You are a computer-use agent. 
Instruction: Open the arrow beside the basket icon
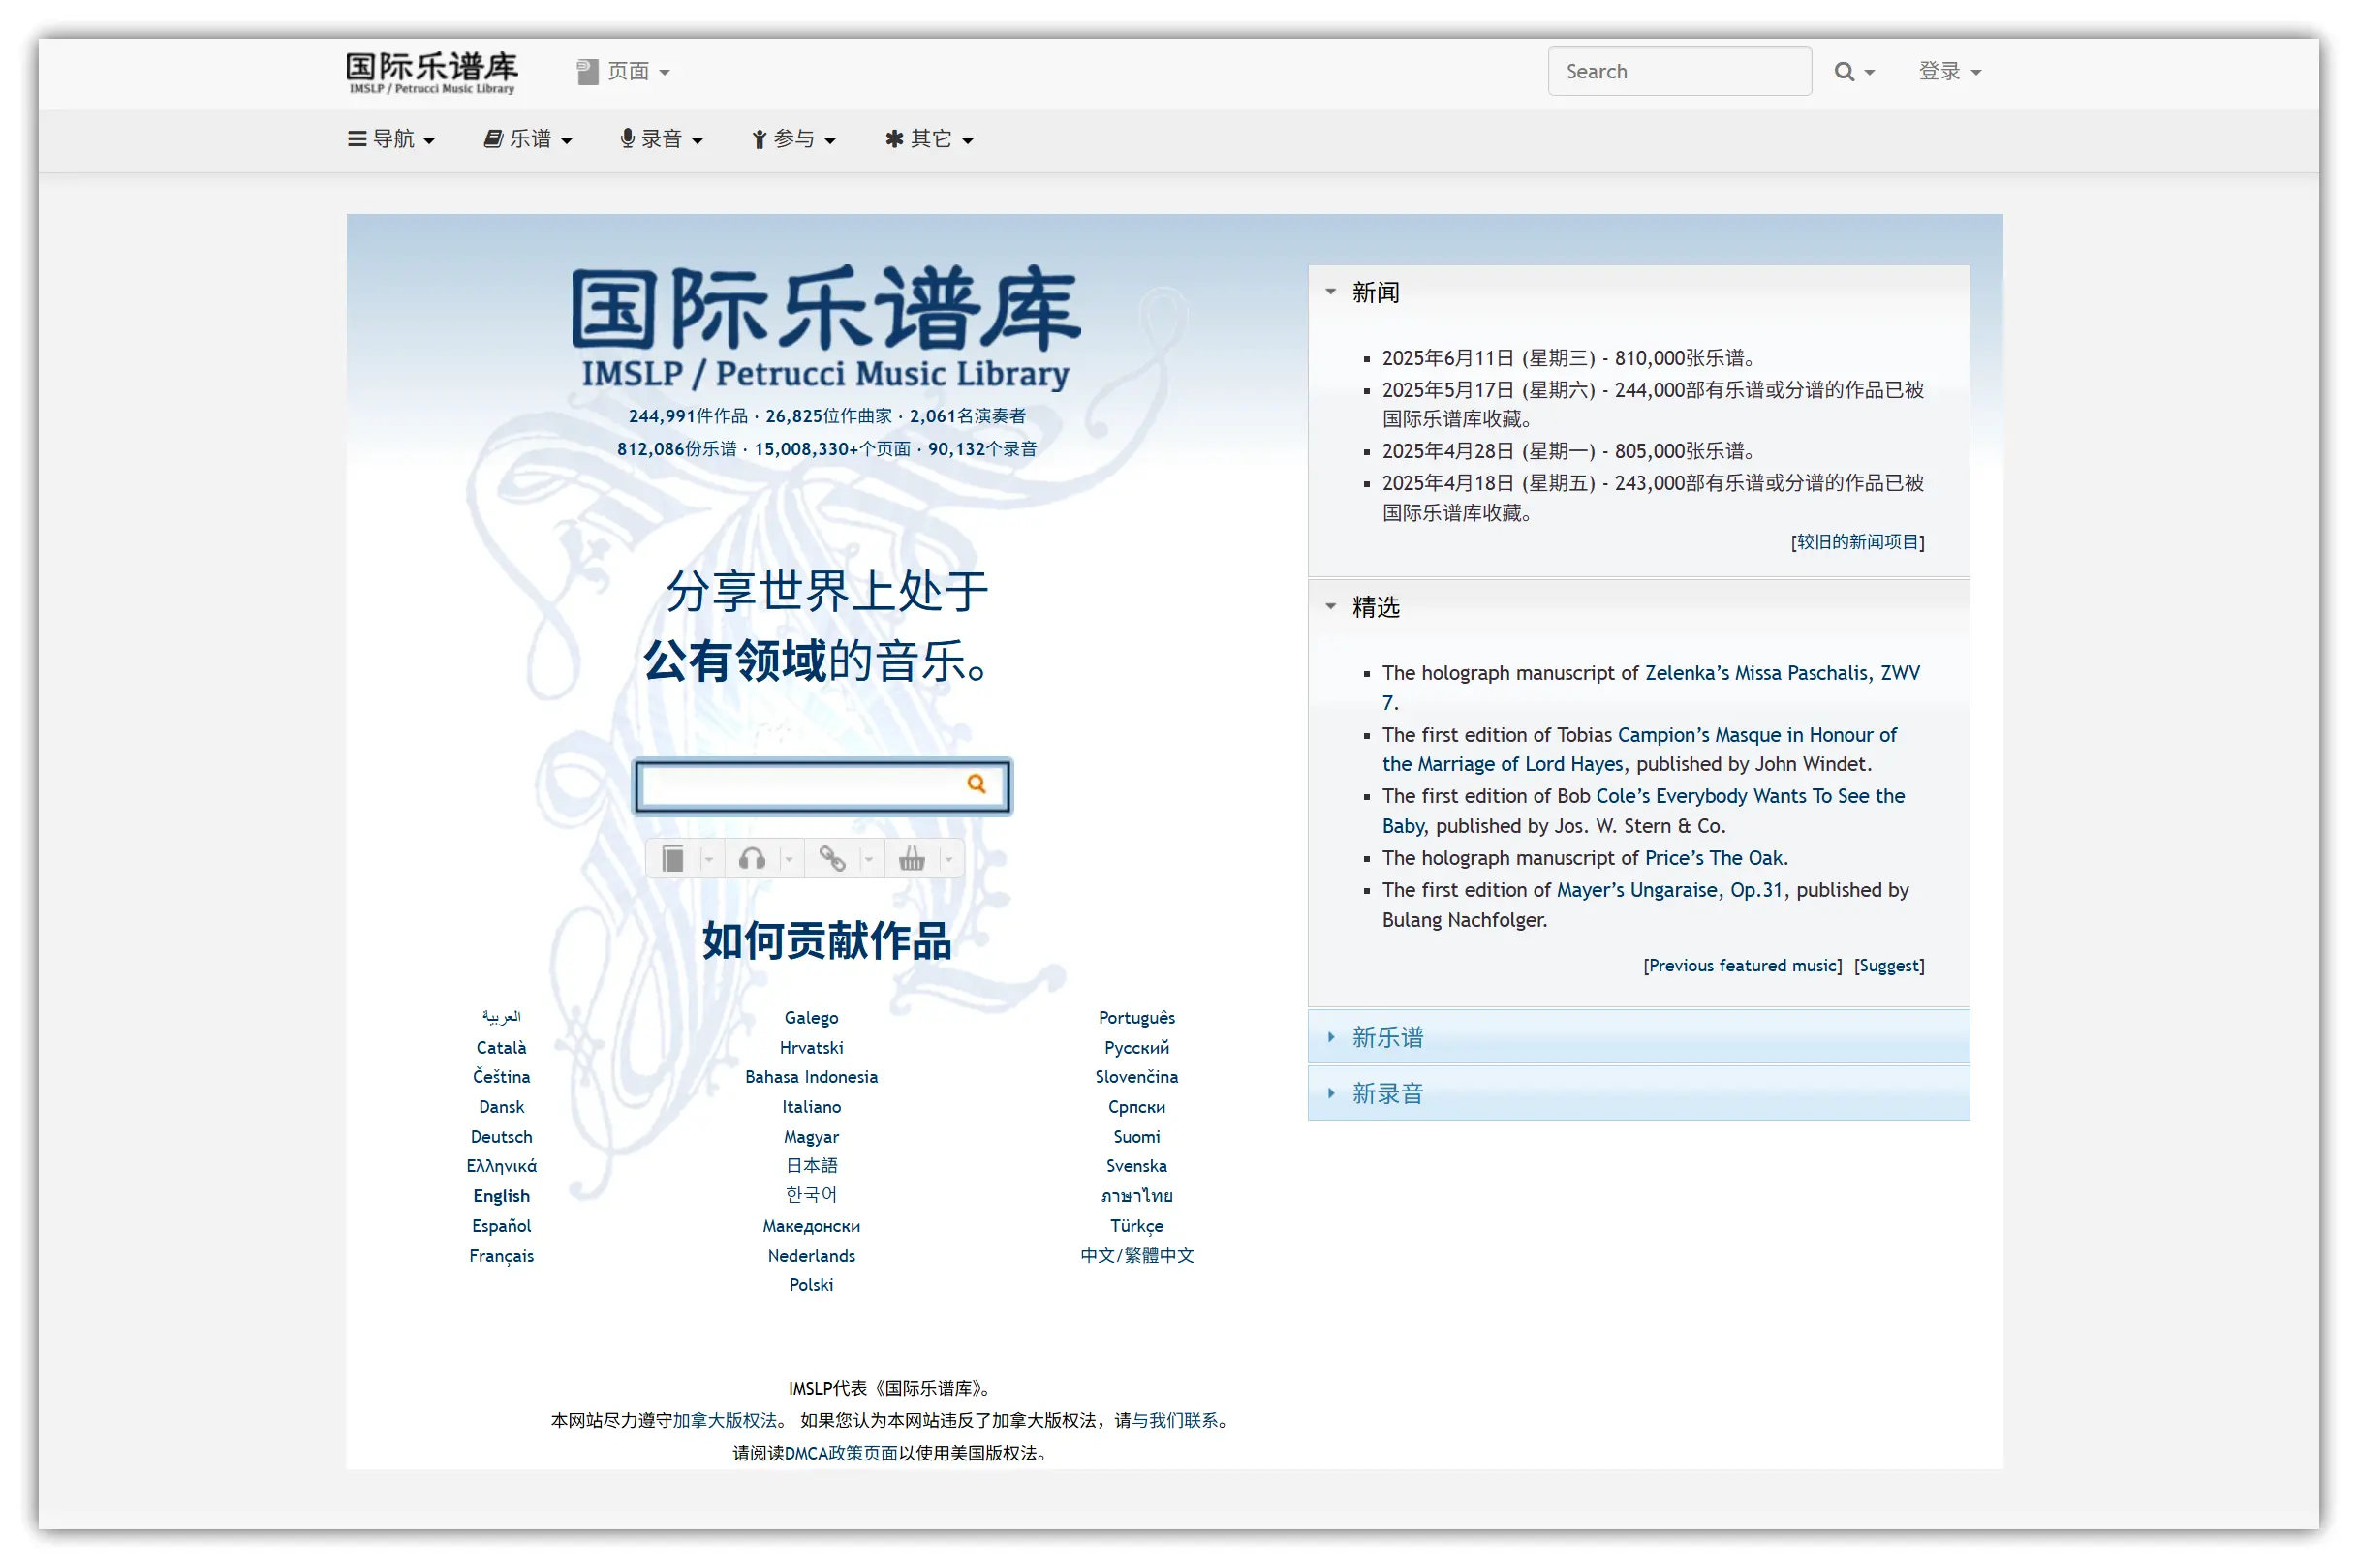pyautogui.click(x=948, y=859)
